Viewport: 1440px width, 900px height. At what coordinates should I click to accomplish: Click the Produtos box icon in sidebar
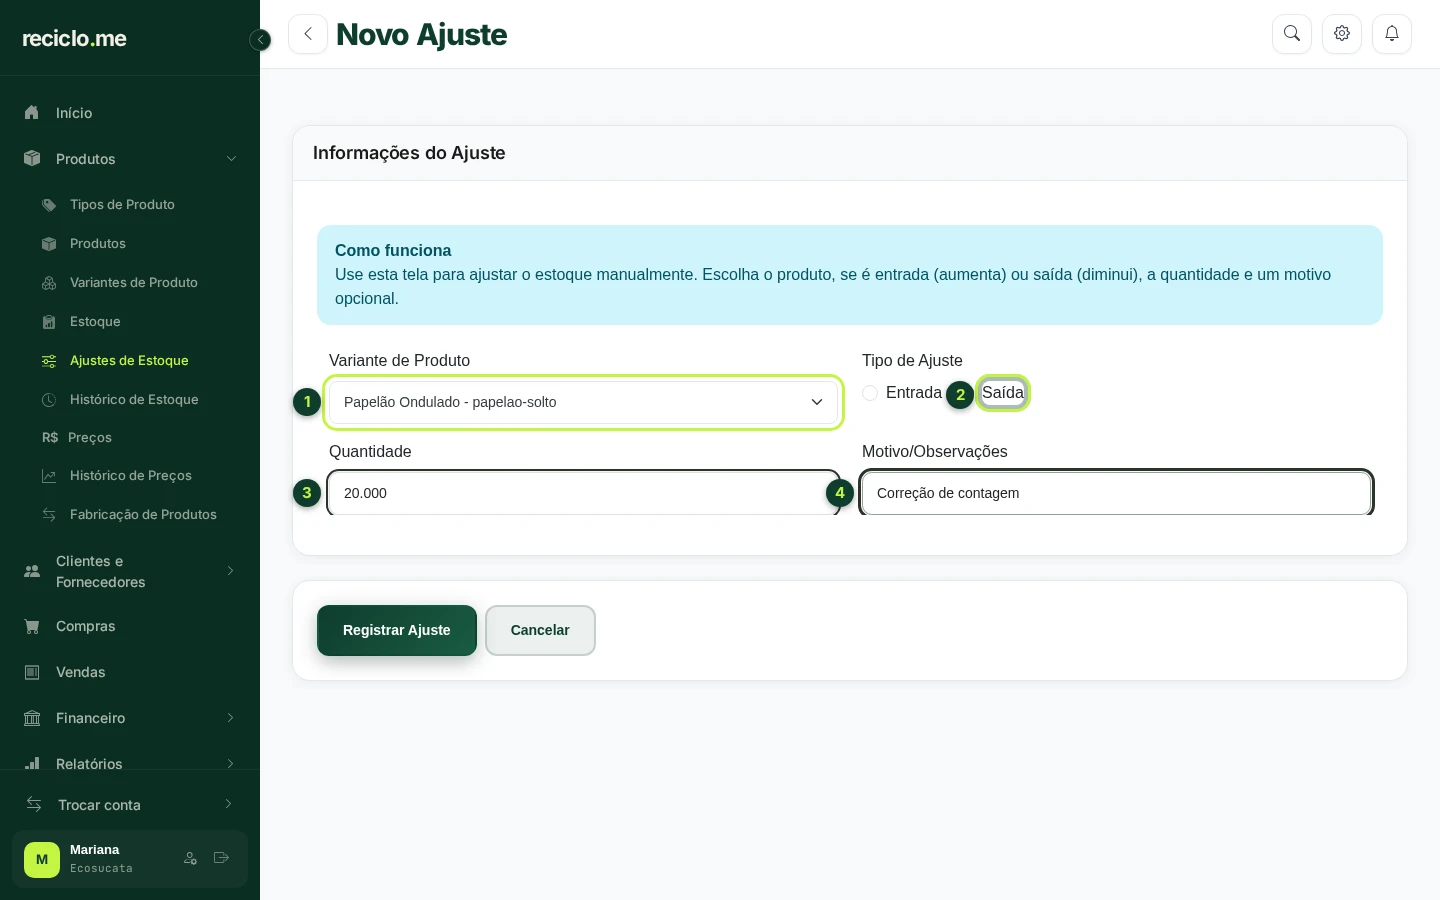coord(32,159)
